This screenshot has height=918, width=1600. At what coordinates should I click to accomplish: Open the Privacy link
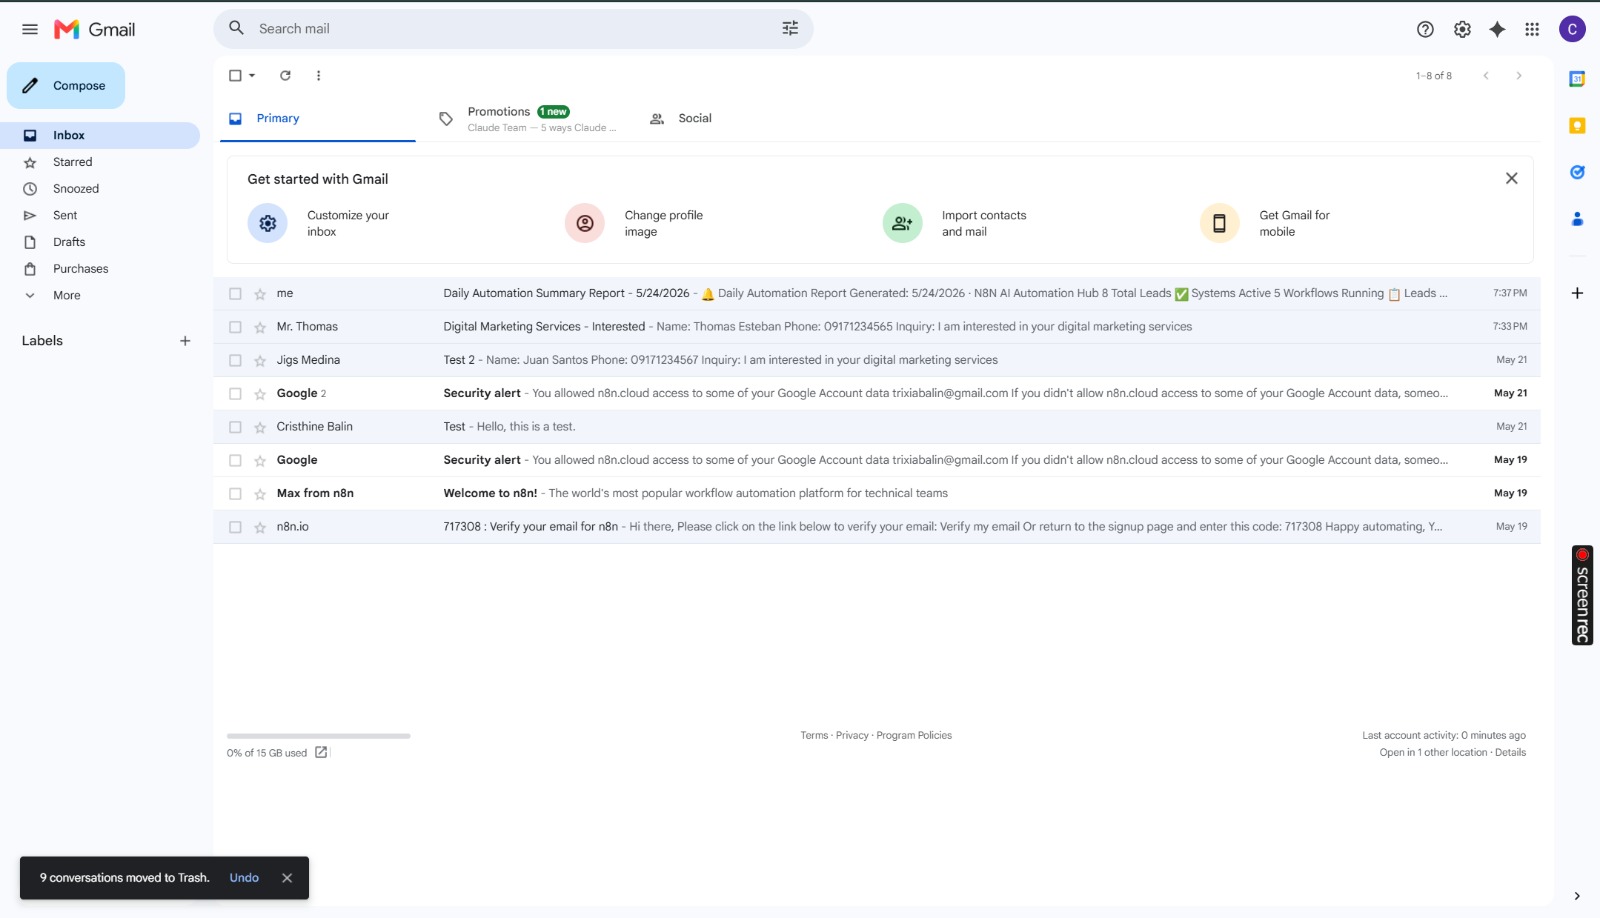click(852, 735)
